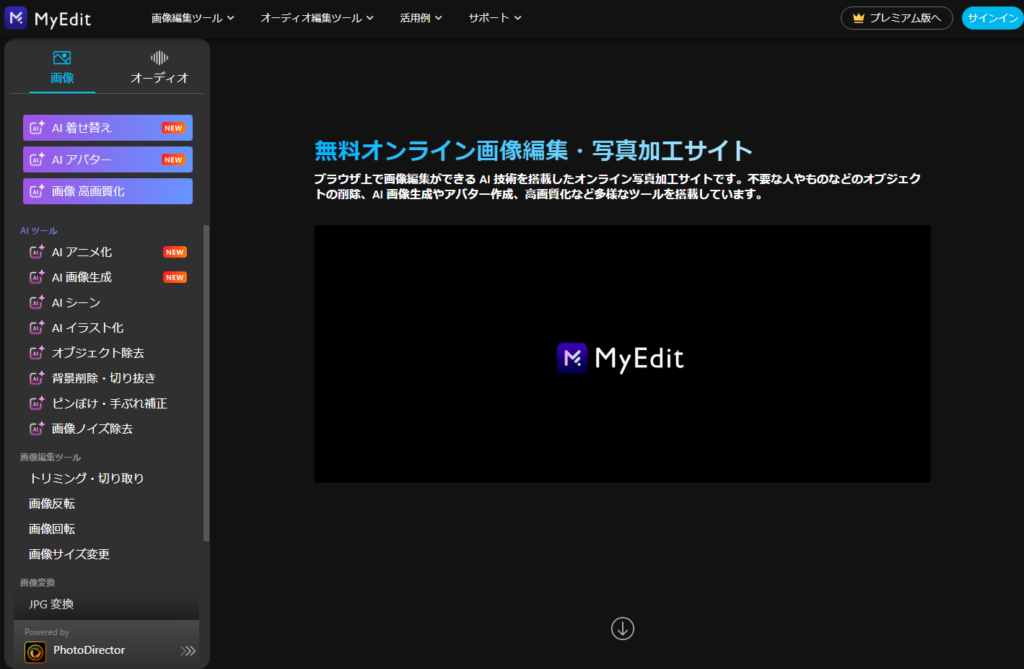Click the サインイン button
This screenshot has width=1024, height=669.
coord(991,17)
